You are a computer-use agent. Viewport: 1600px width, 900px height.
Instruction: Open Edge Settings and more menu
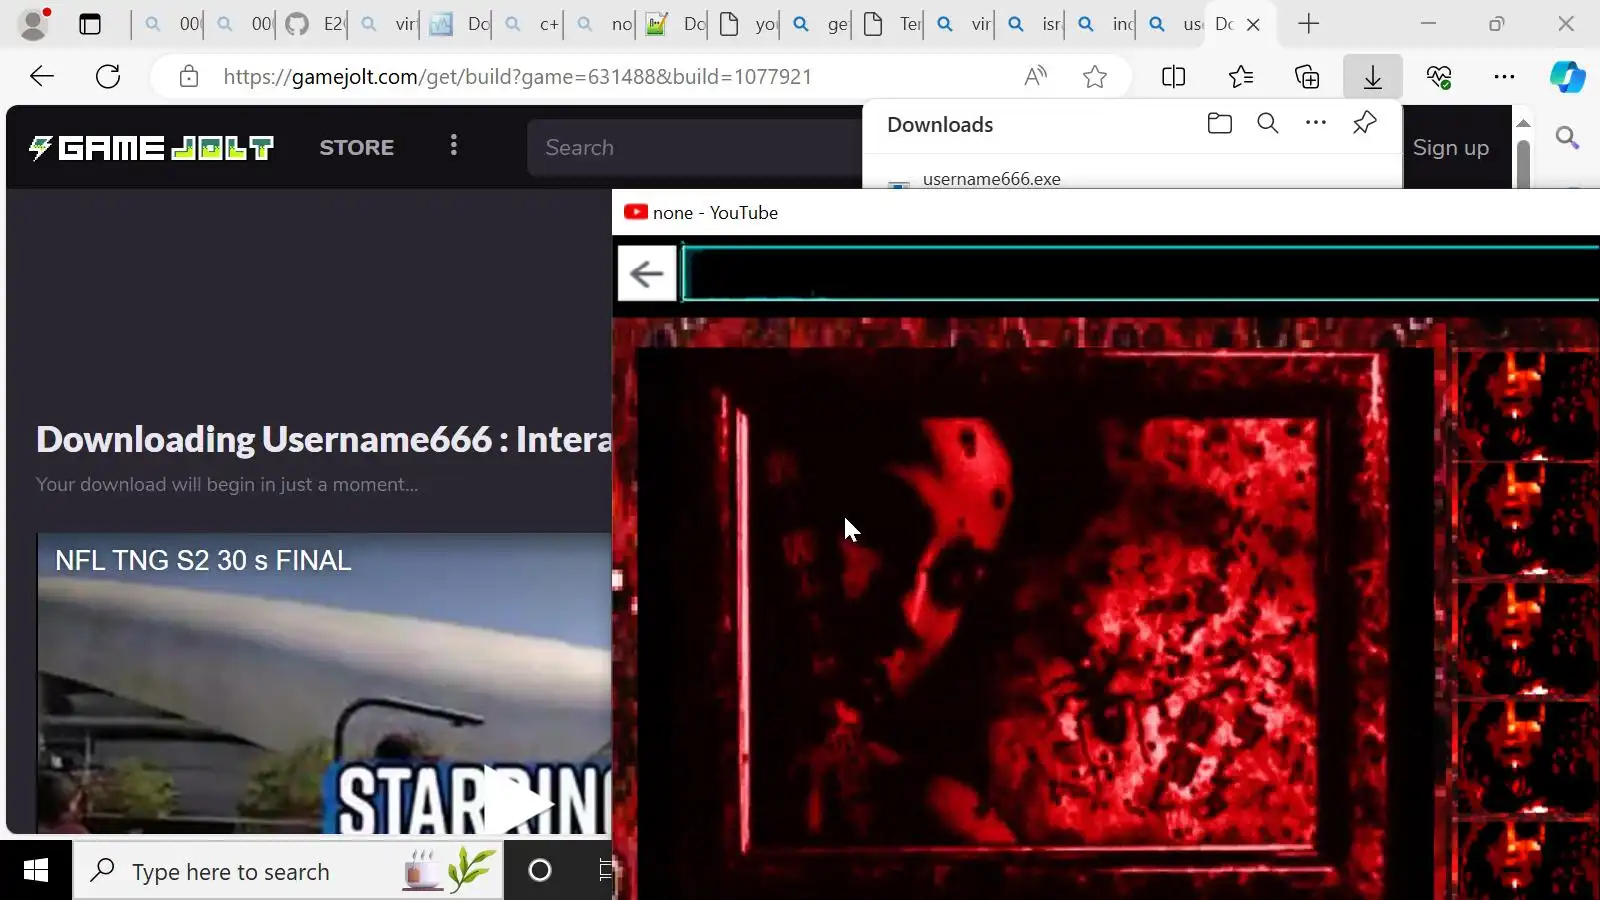1504,77
